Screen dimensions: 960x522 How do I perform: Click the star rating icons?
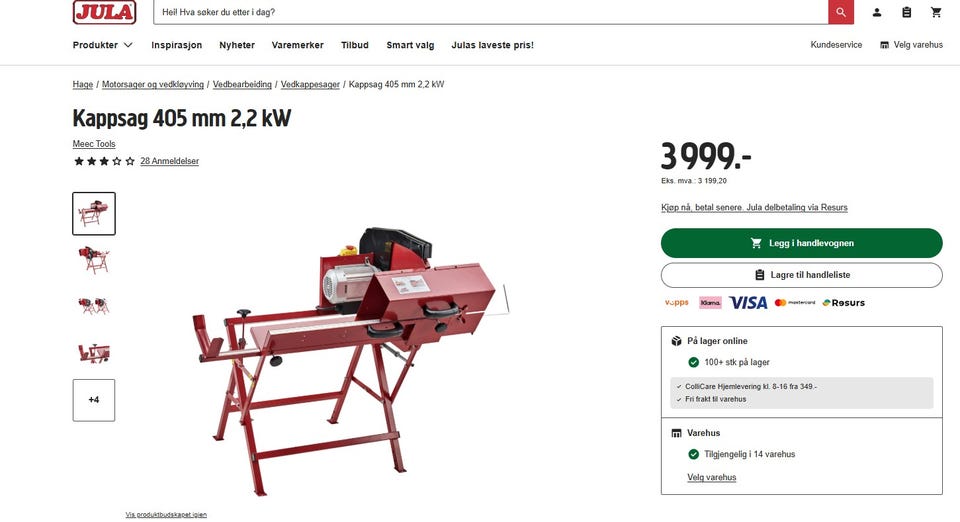(104, 161)
